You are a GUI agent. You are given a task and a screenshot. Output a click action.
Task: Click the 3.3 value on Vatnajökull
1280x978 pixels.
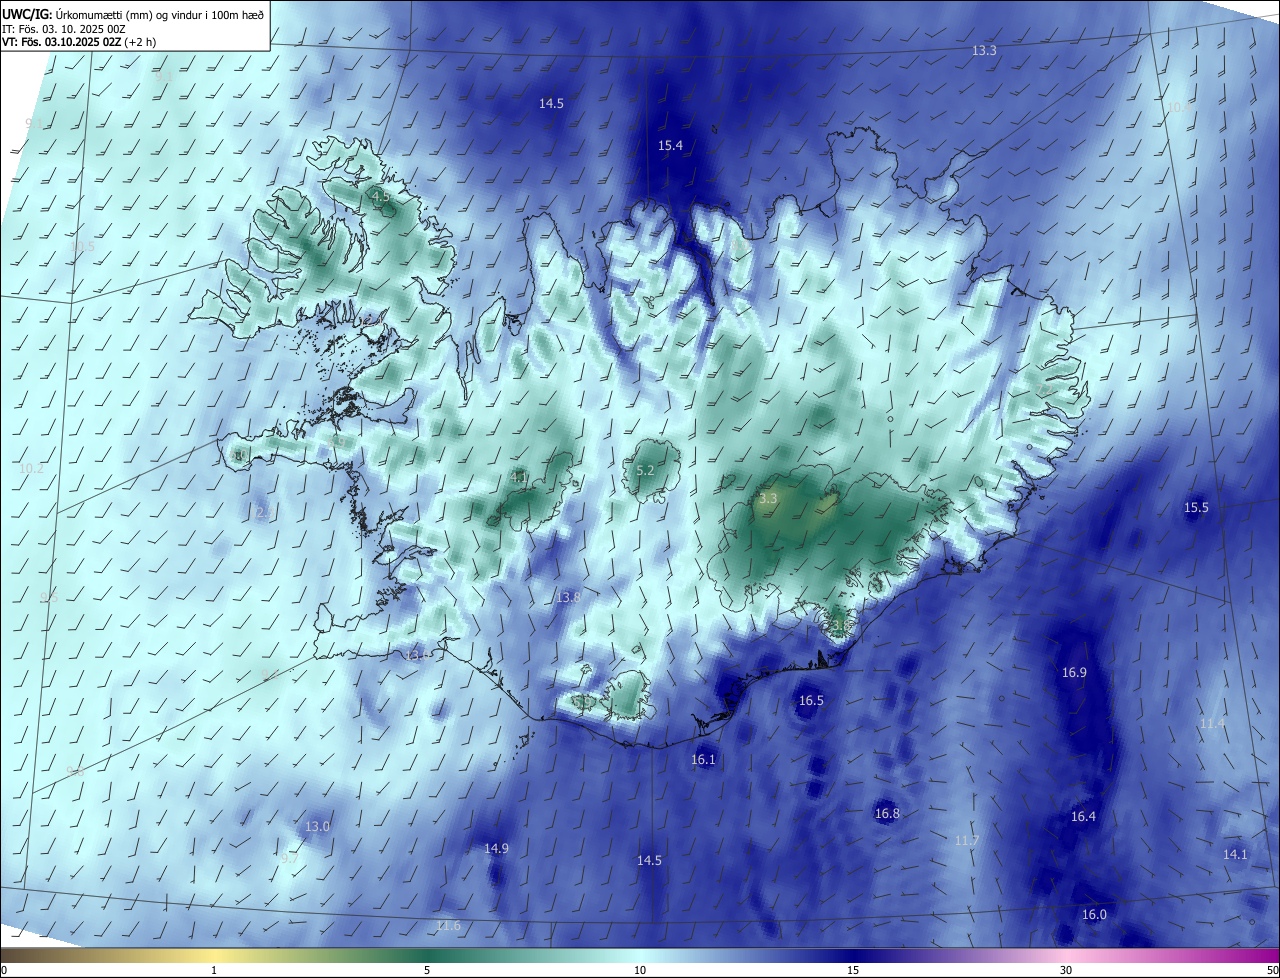pos(768,497)
